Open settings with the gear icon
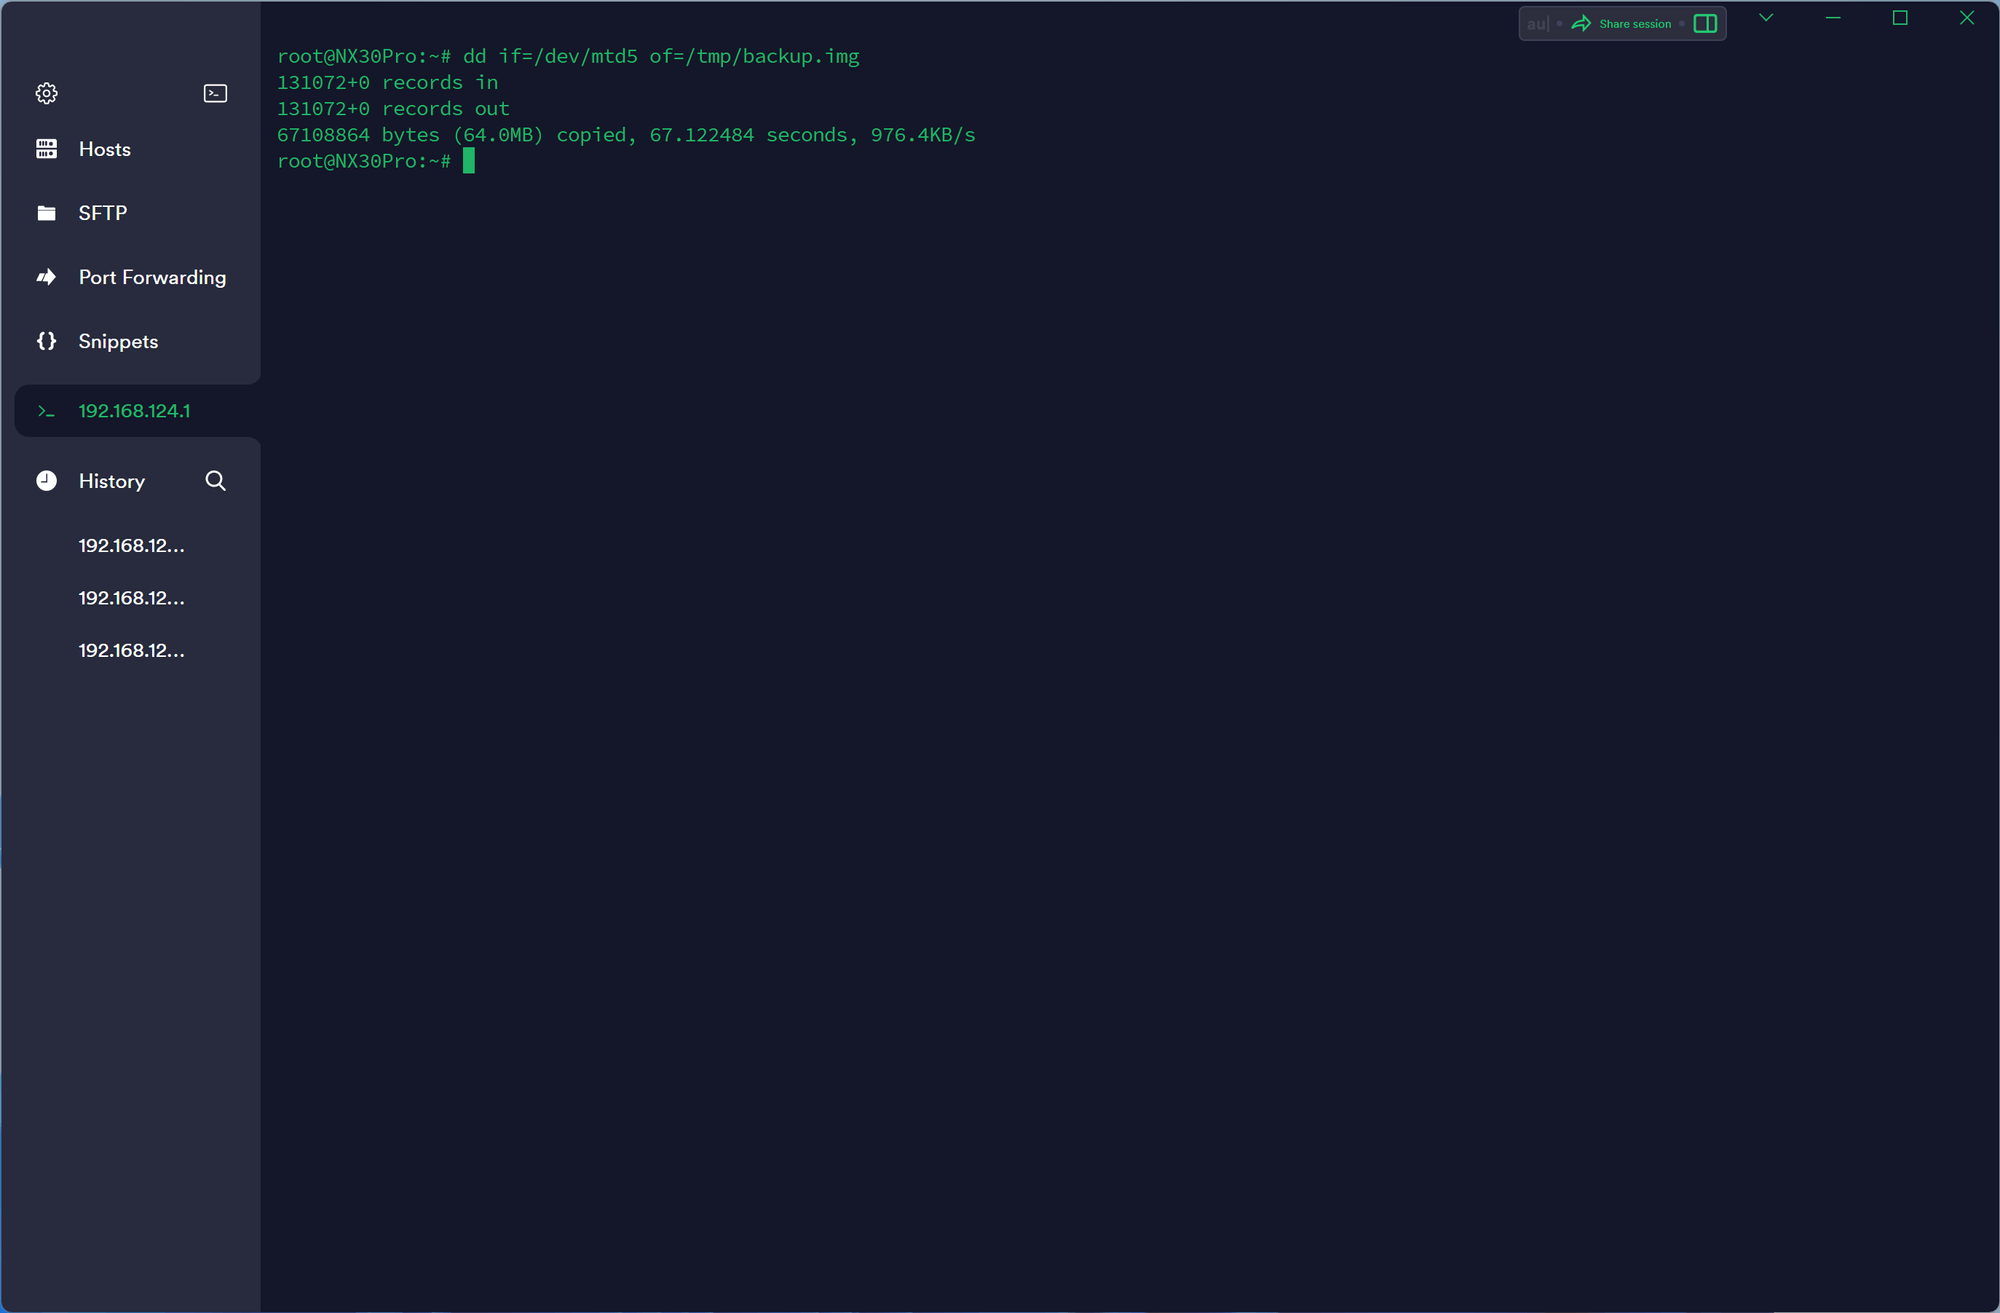Image resolution: width=2000 pixels, height=1313 pixels. 46,93
